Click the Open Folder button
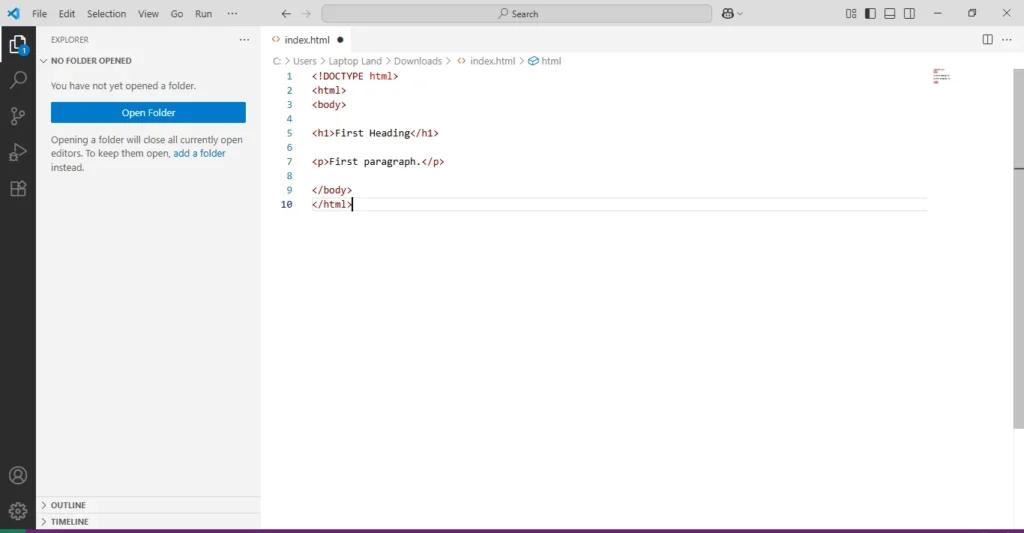This screenshot has width=1024, height=533. [148, 113]
